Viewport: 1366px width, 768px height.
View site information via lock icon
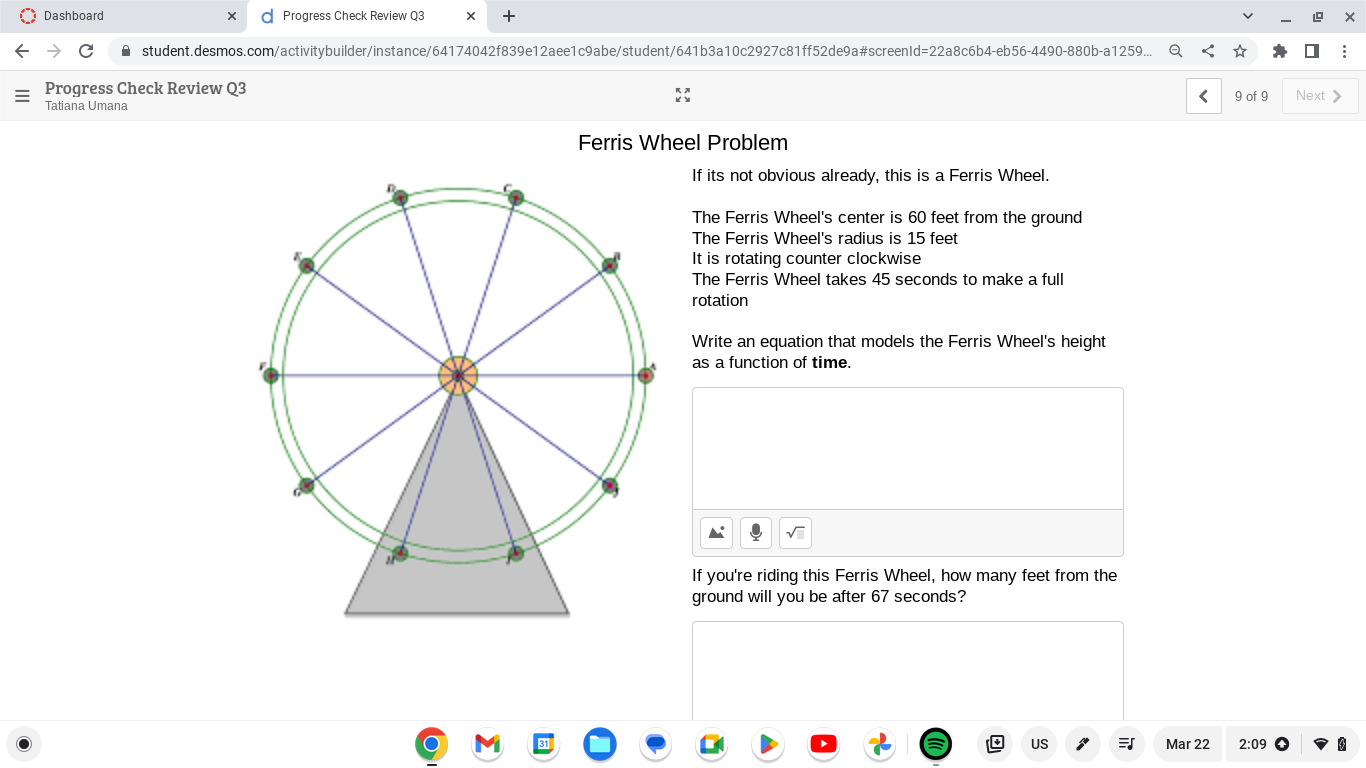(x=126, y=51)
